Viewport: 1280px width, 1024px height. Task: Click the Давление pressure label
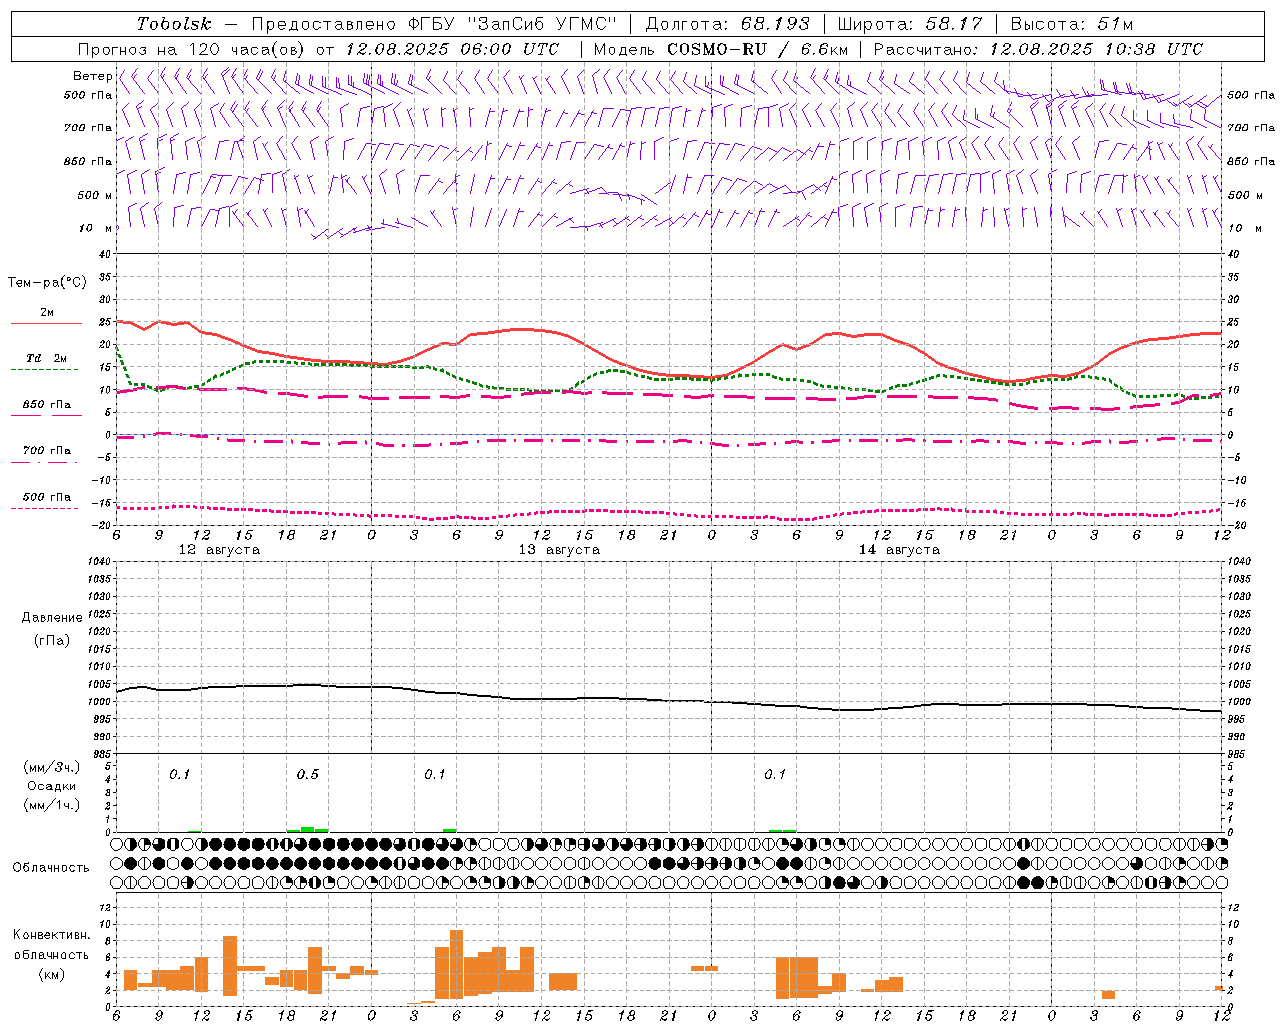pyautogui.click(x=52, y=618)
